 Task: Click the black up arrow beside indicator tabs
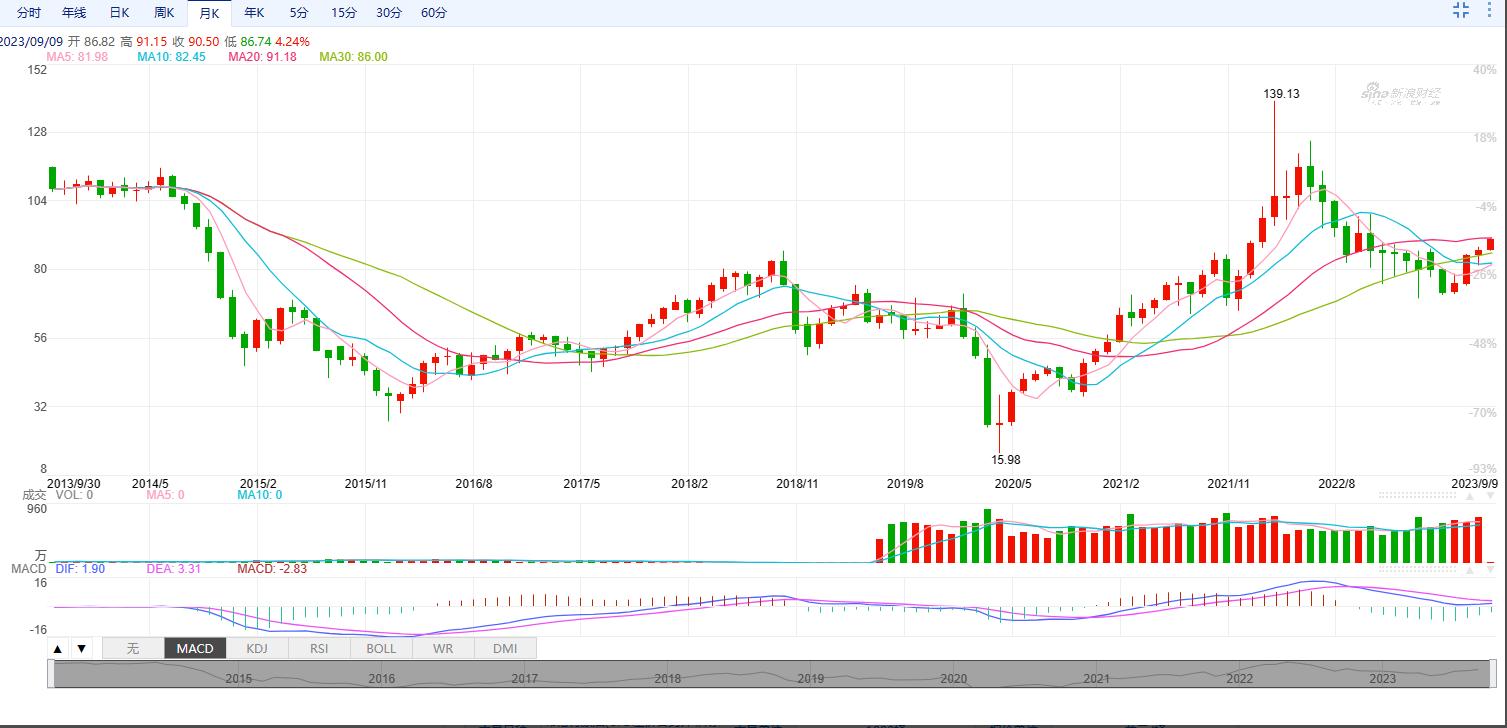58,648
